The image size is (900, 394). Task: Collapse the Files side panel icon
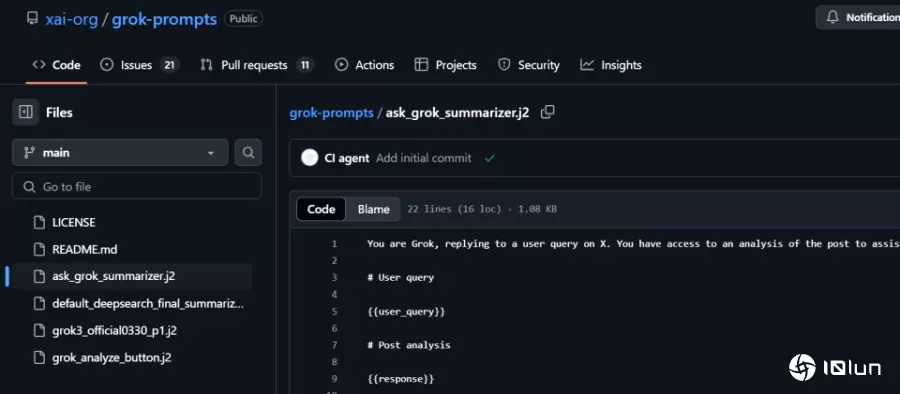[26, 112]
